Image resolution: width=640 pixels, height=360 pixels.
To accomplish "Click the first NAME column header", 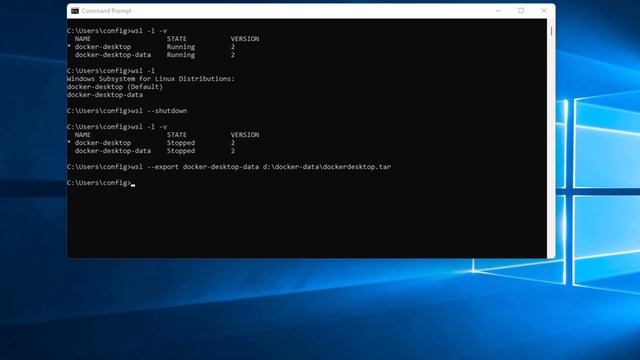I will pyautogui.click(x=82, y=39).
